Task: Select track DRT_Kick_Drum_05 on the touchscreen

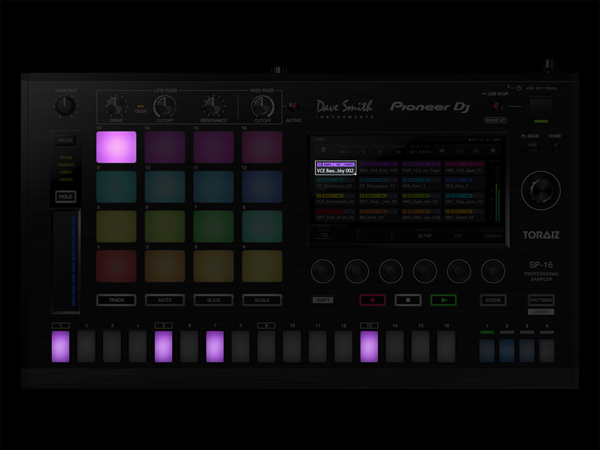Action: (x=336, y=215)
